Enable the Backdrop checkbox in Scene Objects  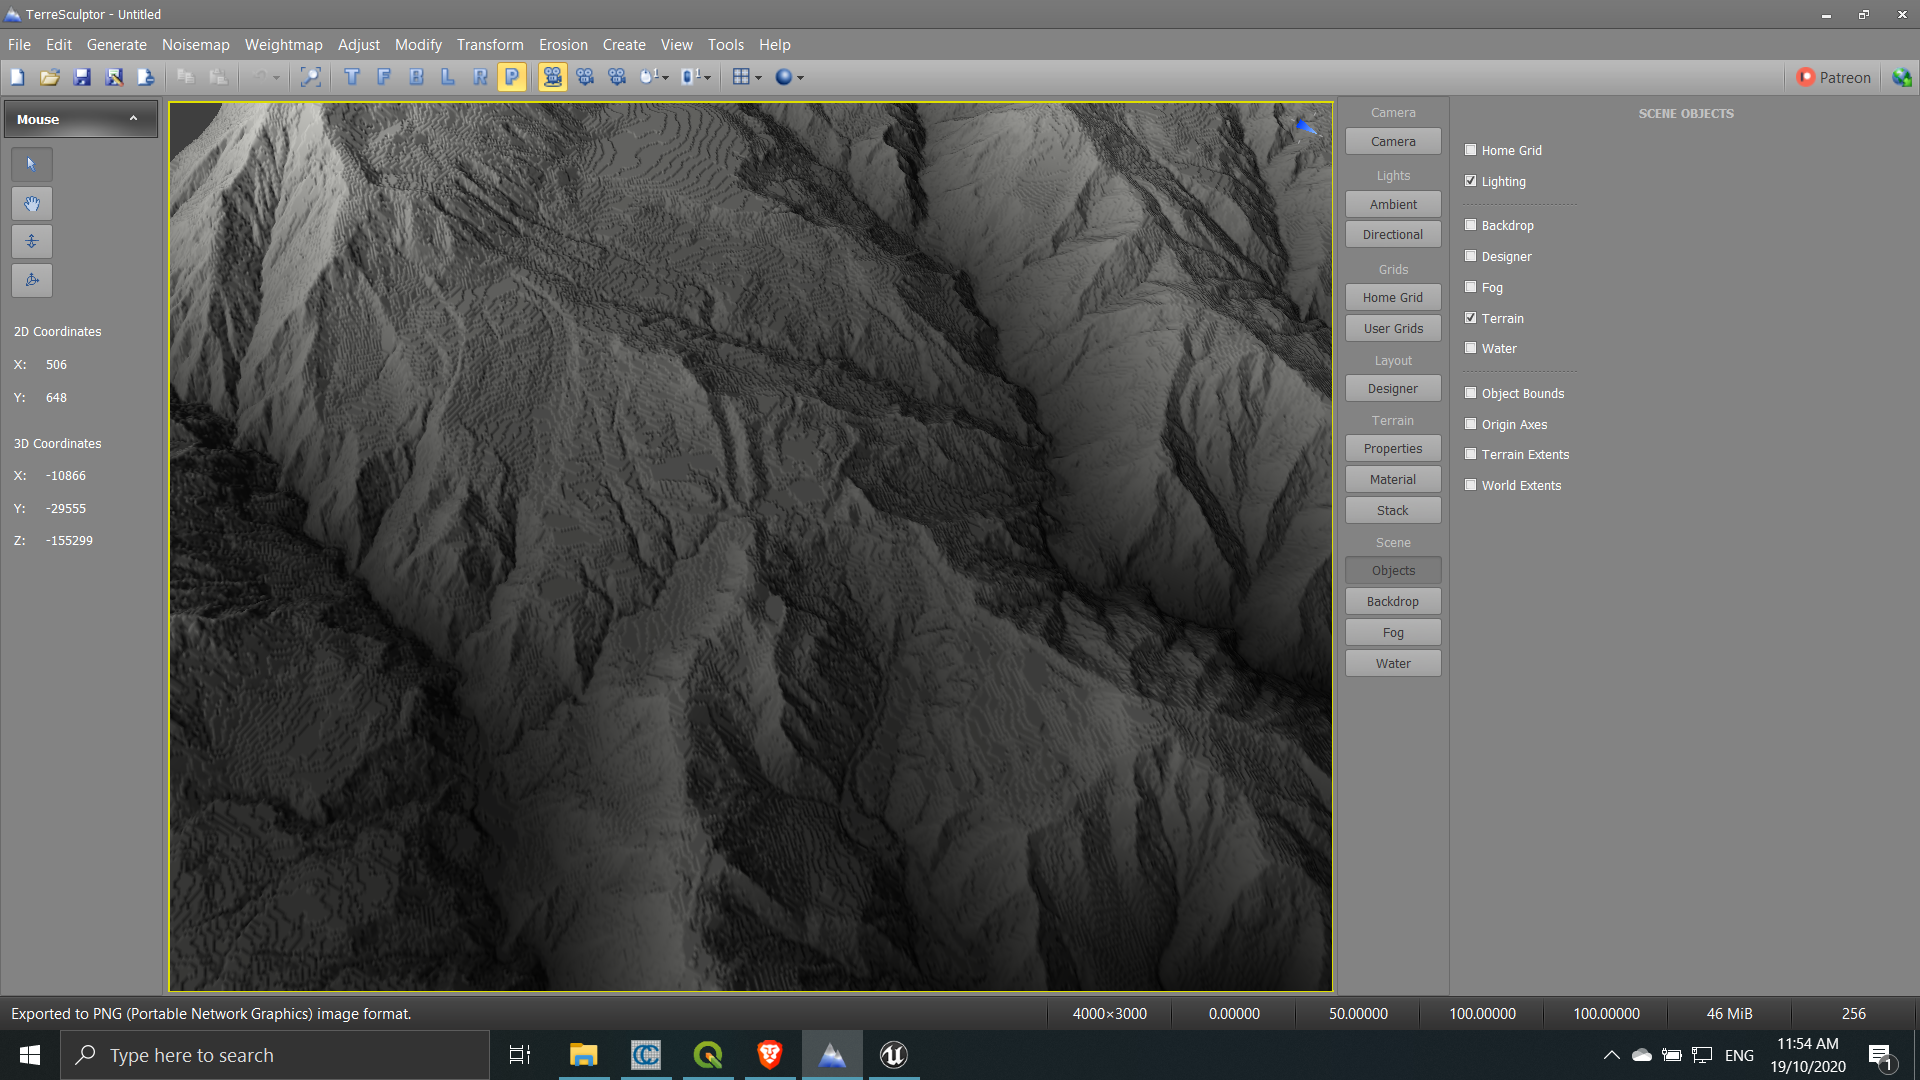click(x=1470, y=224)
